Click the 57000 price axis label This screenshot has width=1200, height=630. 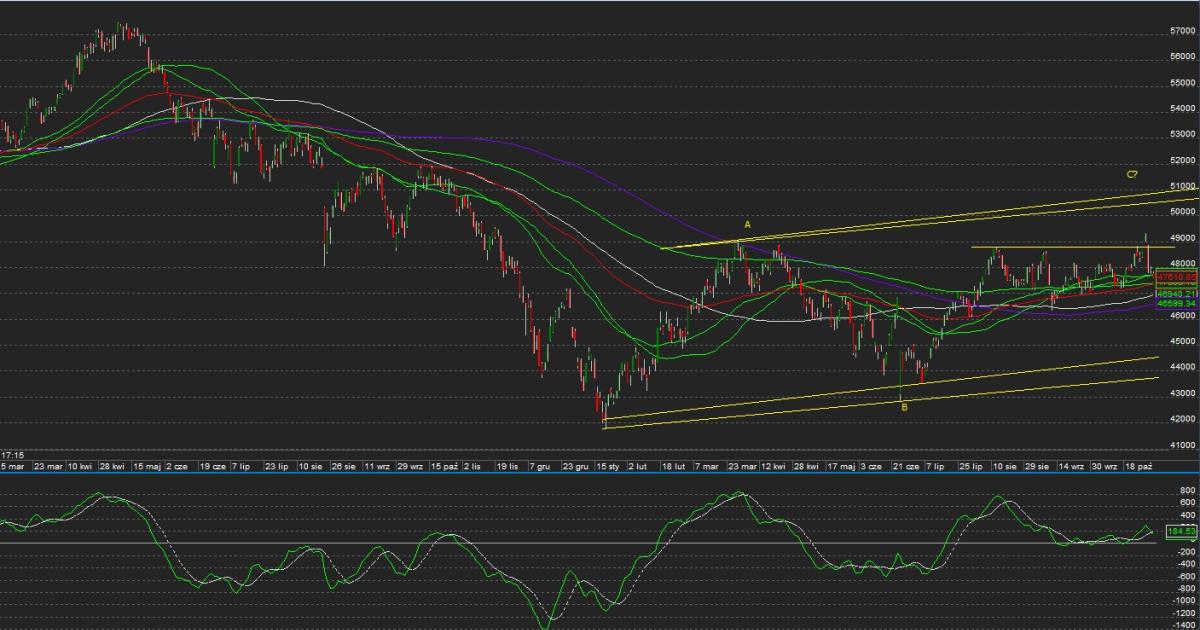tap(1182, 31)
